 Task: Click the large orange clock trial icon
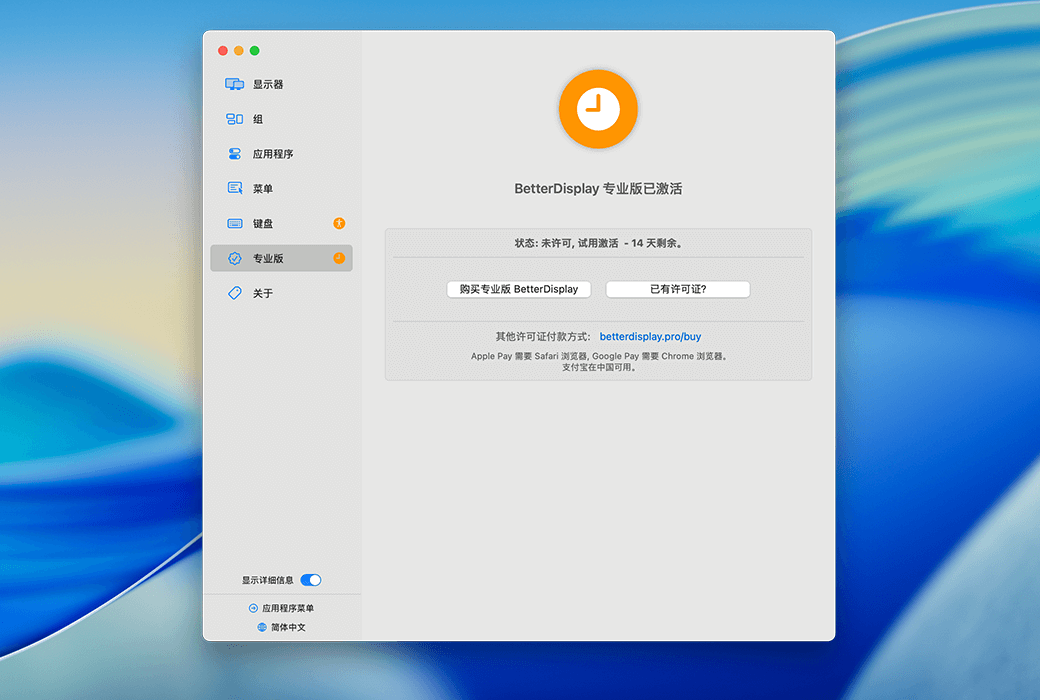click(598, 109)
